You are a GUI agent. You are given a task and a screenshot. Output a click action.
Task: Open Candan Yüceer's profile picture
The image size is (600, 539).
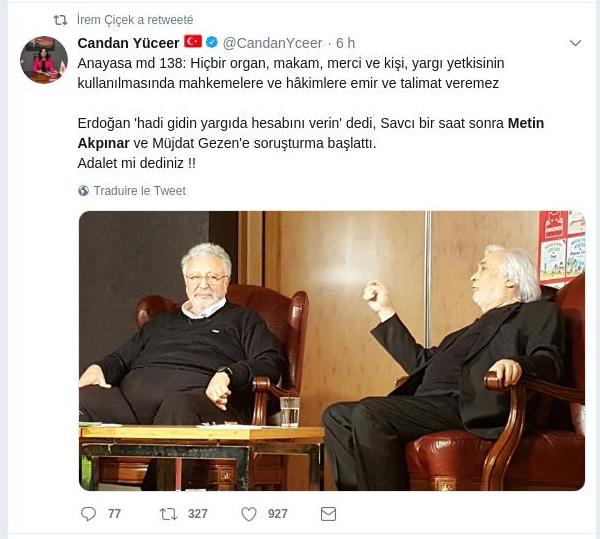[44, 59]
